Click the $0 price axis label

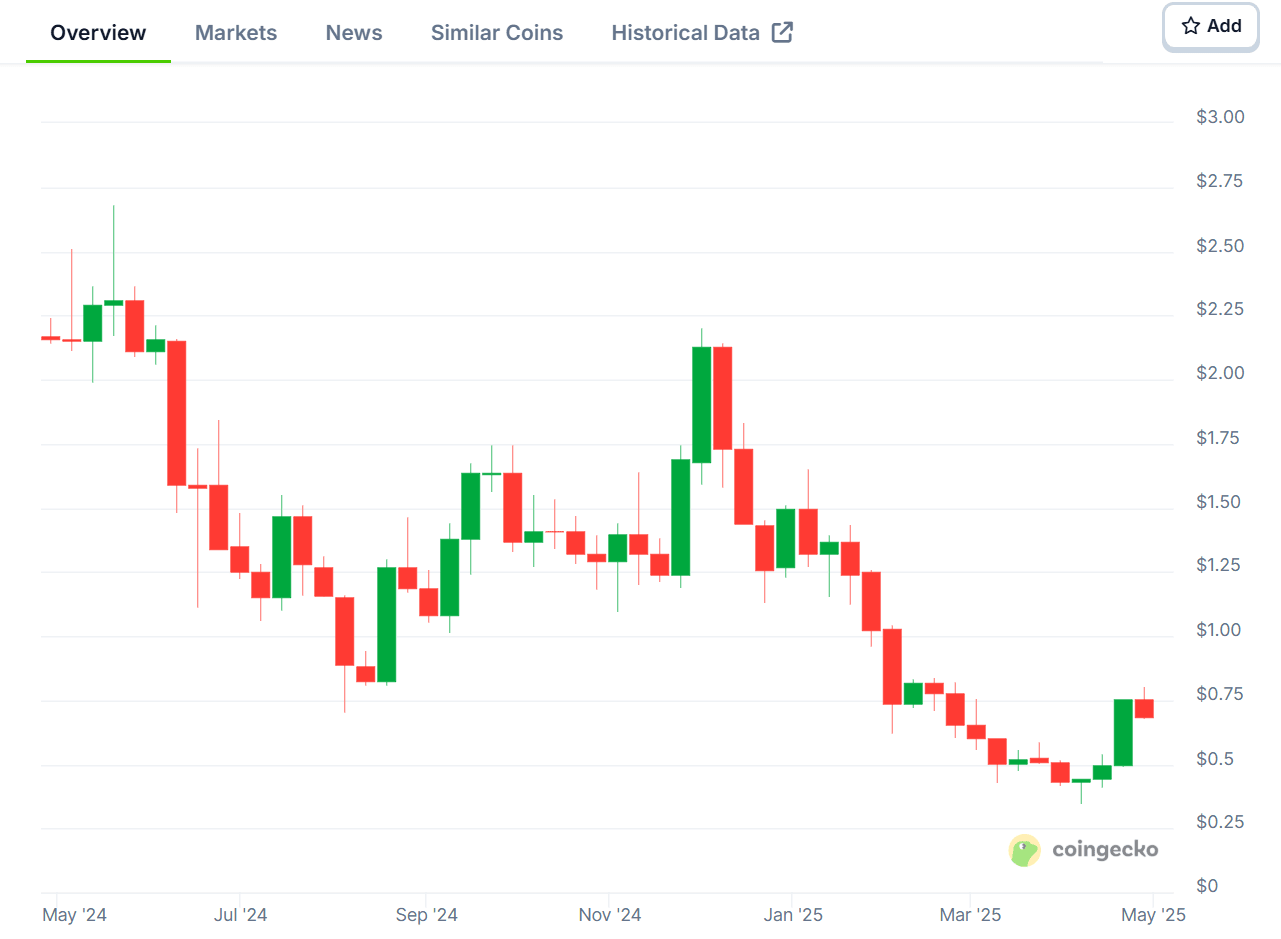(x=1207, y=886)
